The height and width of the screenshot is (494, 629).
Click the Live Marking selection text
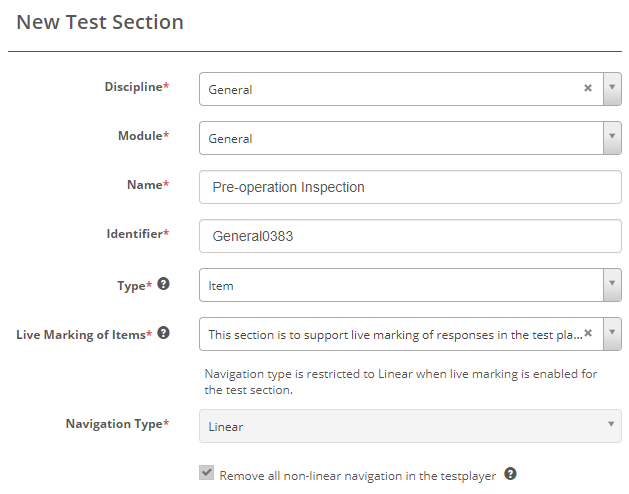pyautogui.click(x=390, y=334)
